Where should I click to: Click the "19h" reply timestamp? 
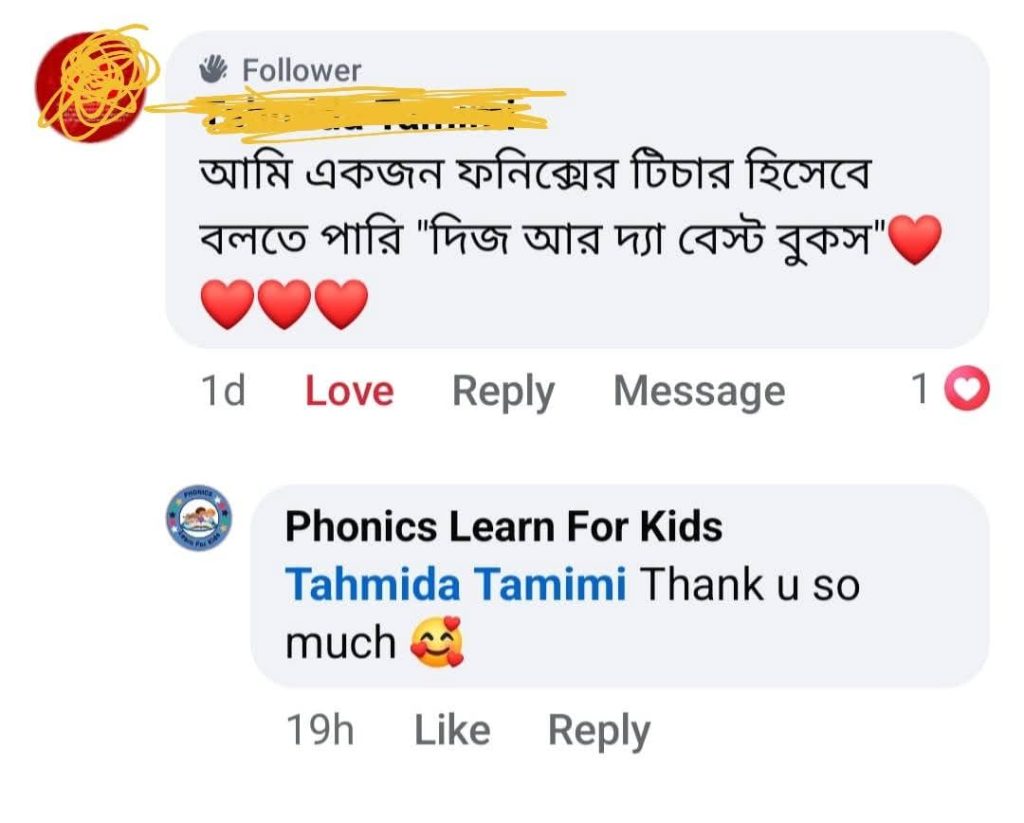point(320,731)
